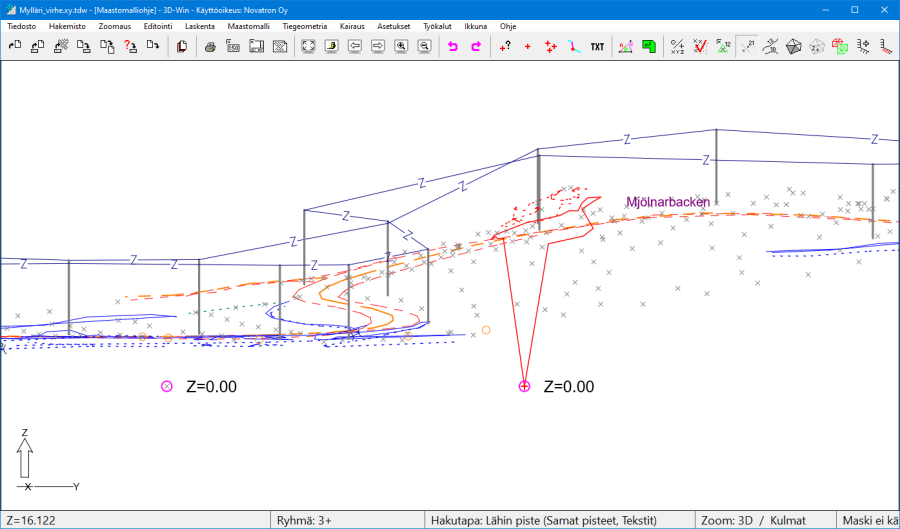Select the TXT text tool
This screenshot has width=900, height=529.
click(x=597, y=46)
